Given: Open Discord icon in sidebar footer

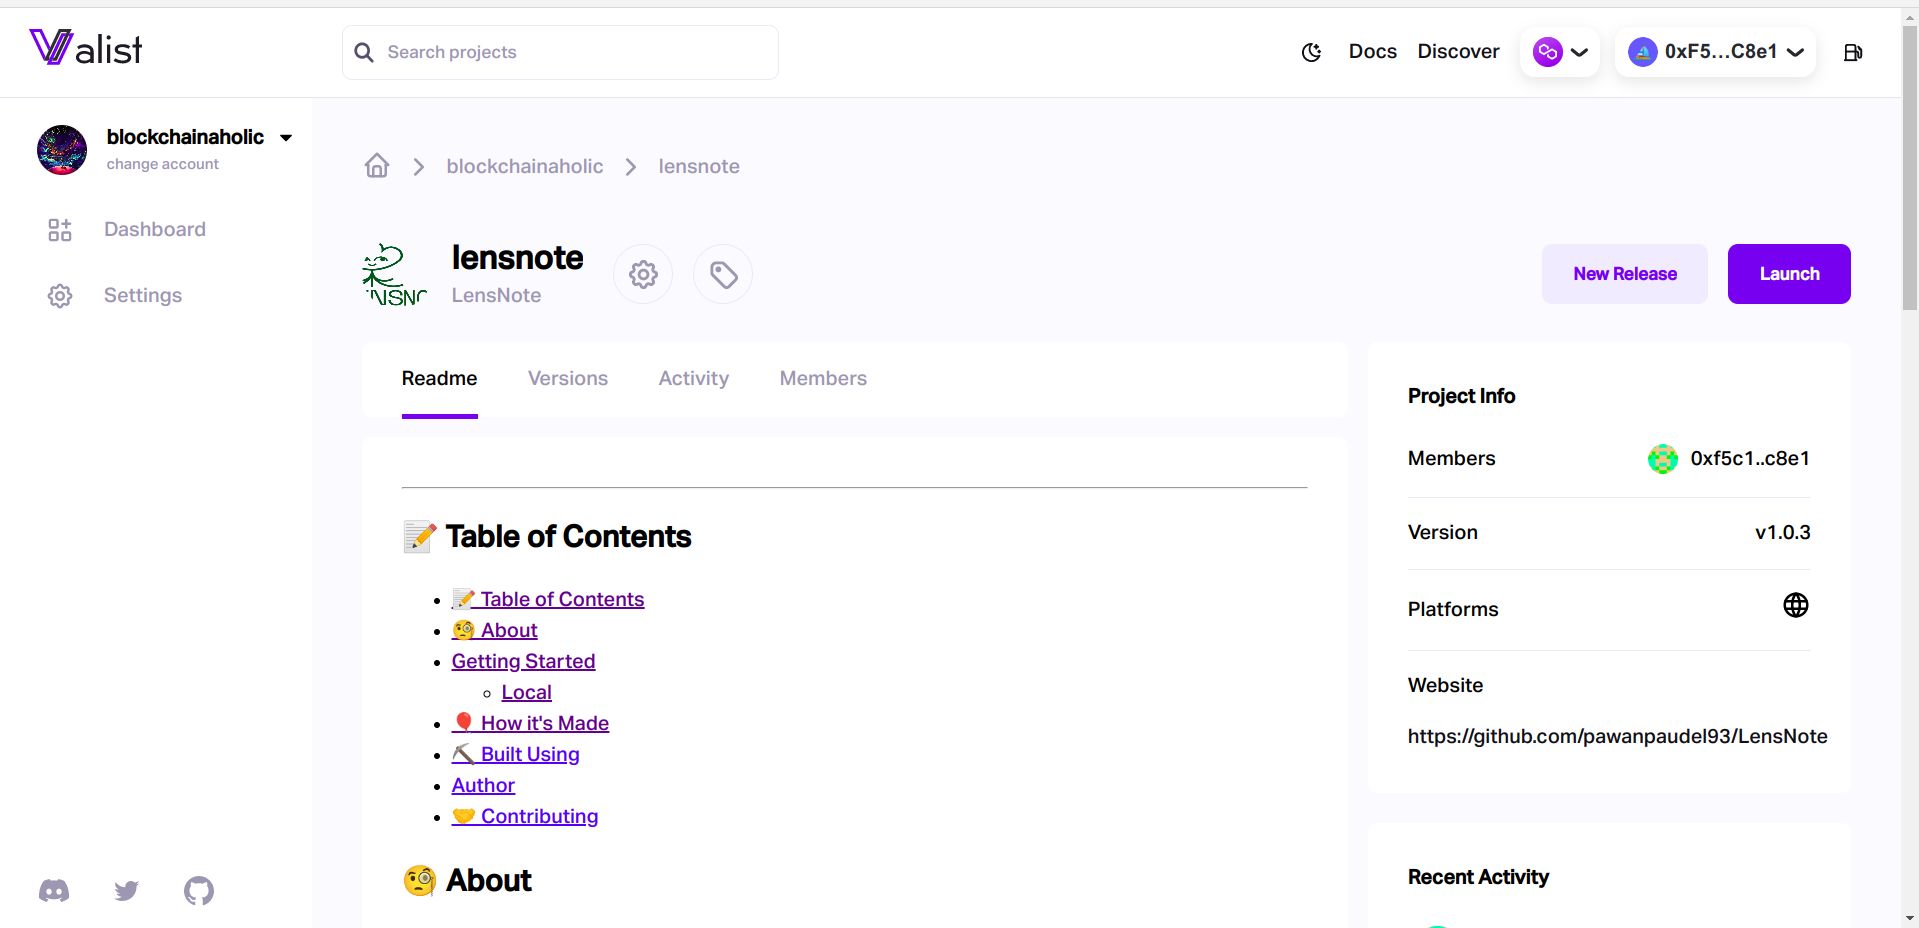Looking at the screenshot, I should click(x=54, y=890).
